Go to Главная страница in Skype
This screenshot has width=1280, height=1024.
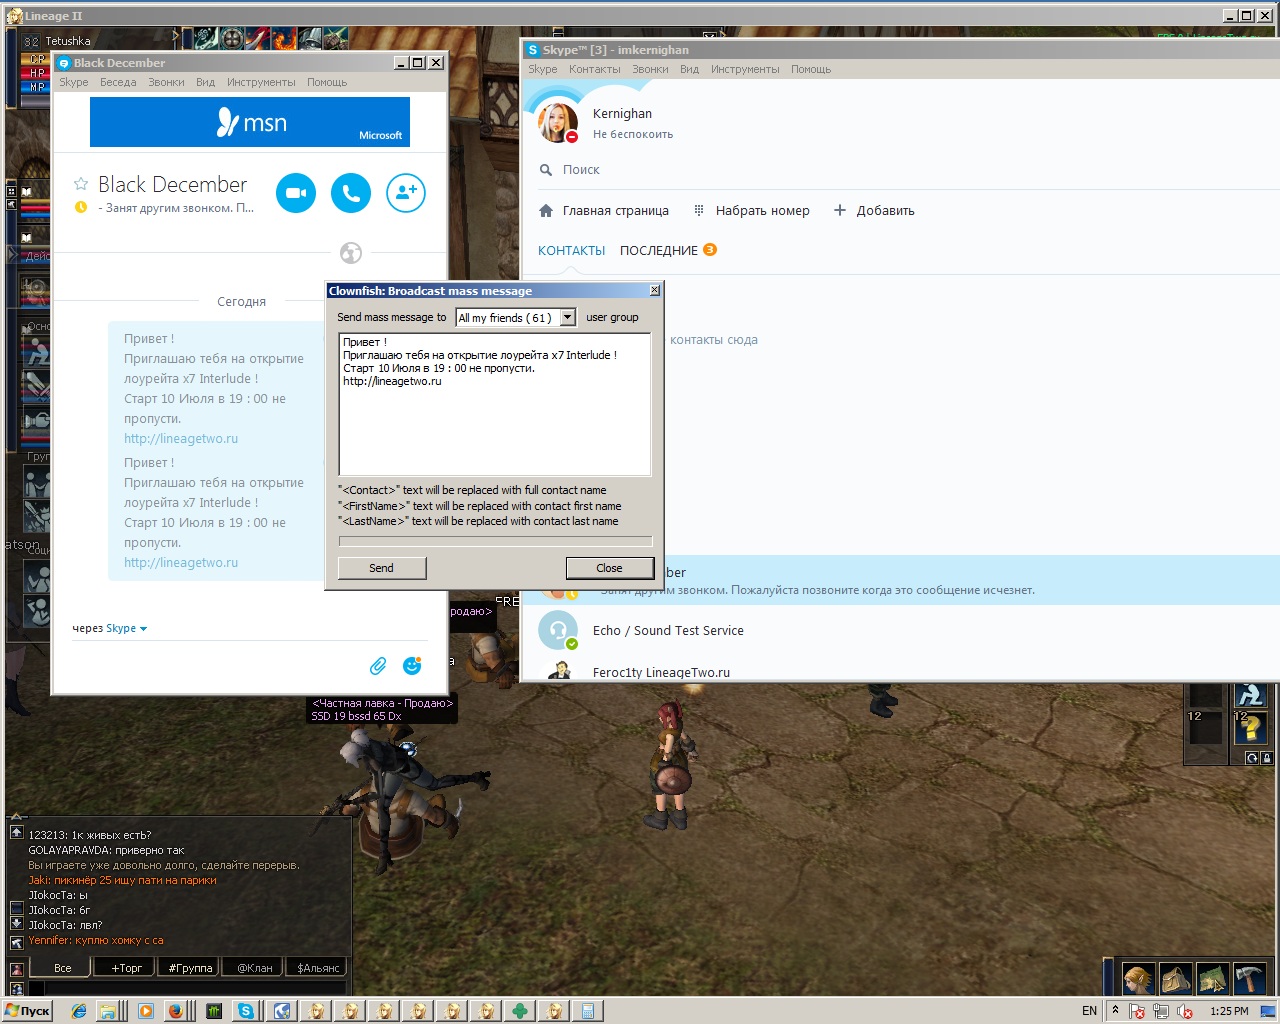[604, 210]
